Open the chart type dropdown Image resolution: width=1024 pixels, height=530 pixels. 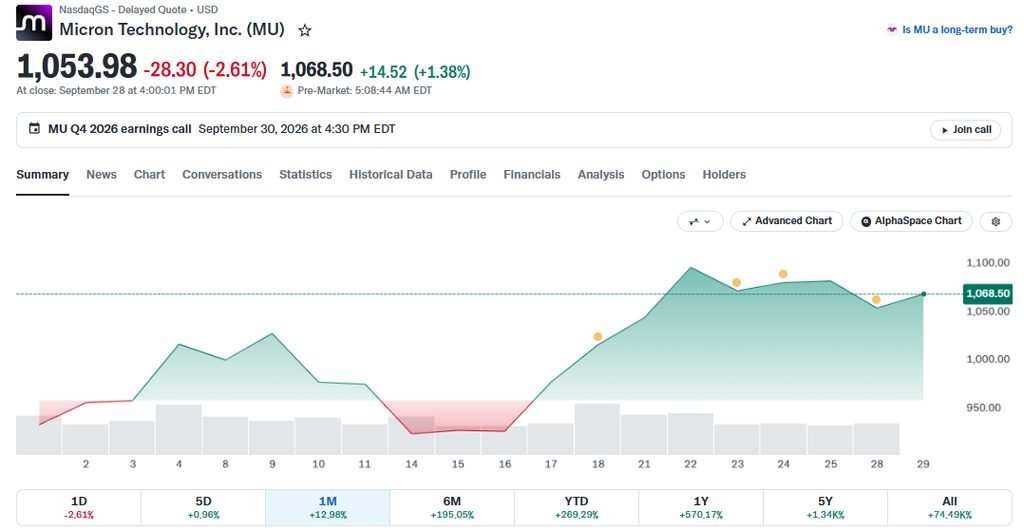pos(700,221)
